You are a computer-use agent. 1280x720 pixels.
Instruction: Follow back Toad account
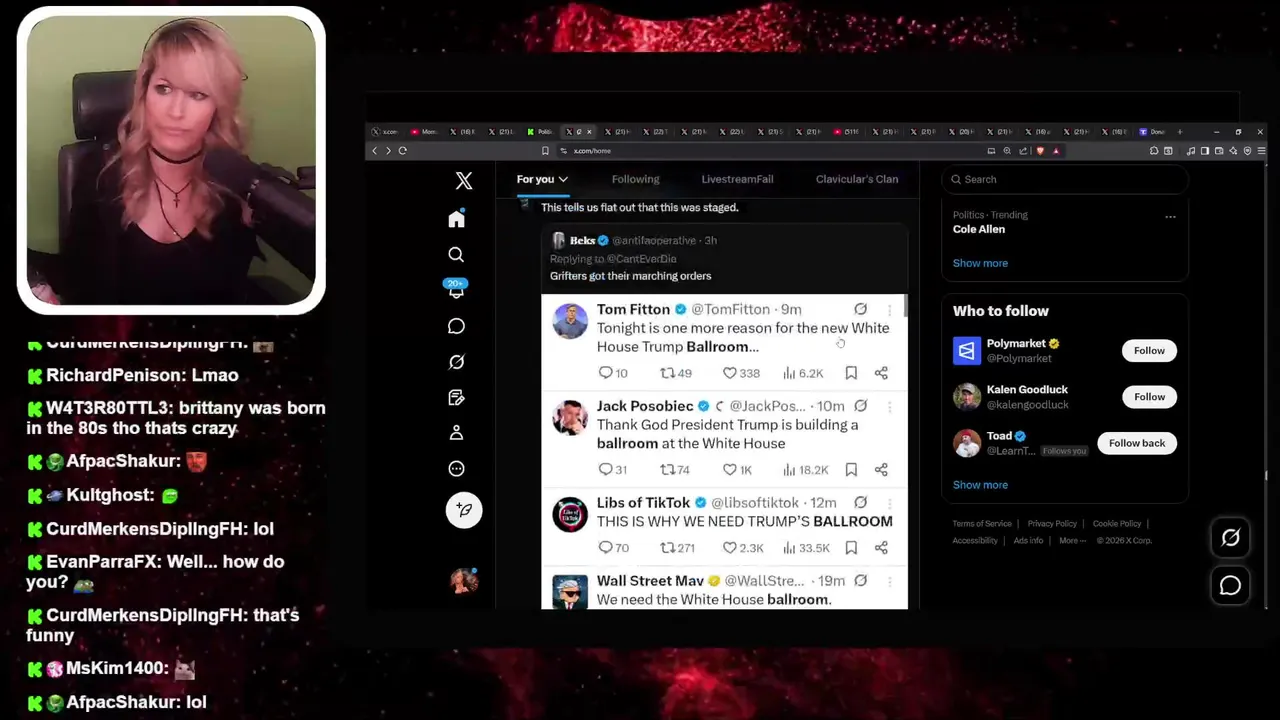pyautogui.click(x=1137, y=443)
